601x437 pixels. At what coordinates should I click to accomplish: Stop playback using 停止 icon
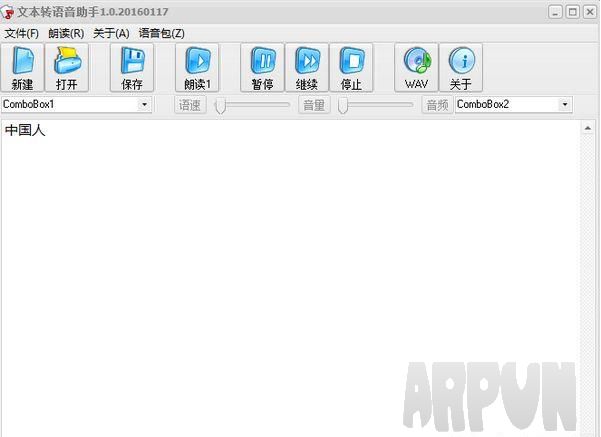(351, 68)
